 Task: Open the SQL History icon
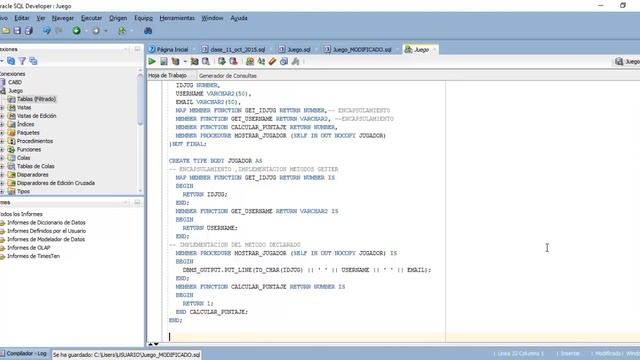(284, 62)
